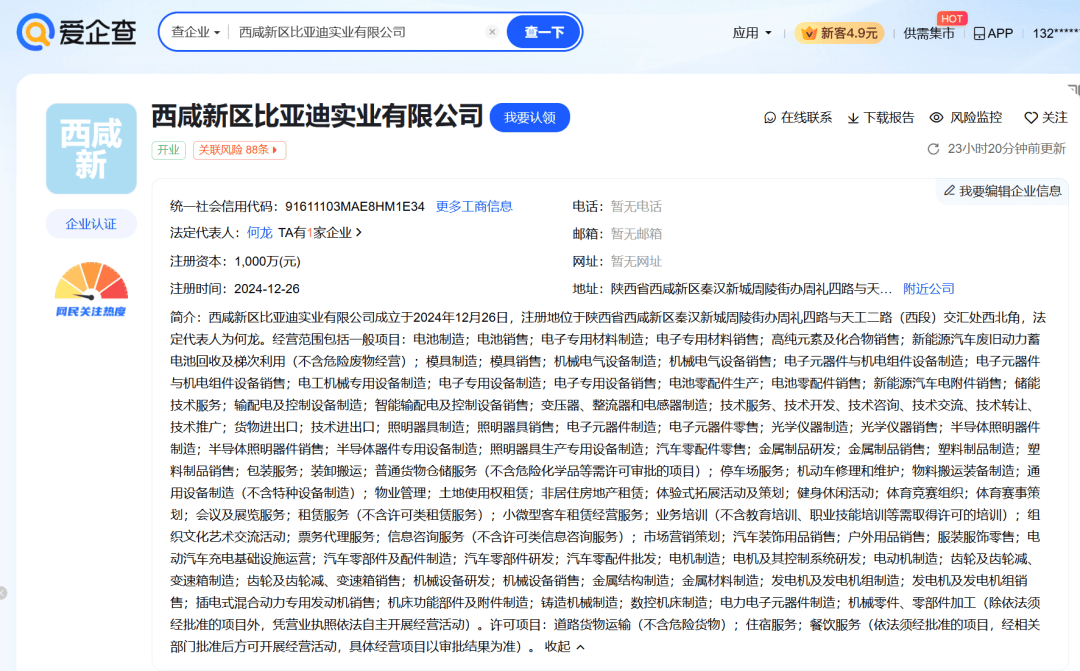Click the 爱企查 logo
Image resolution: width=1080 pixels, height=671 pixels.
point(76,32)
